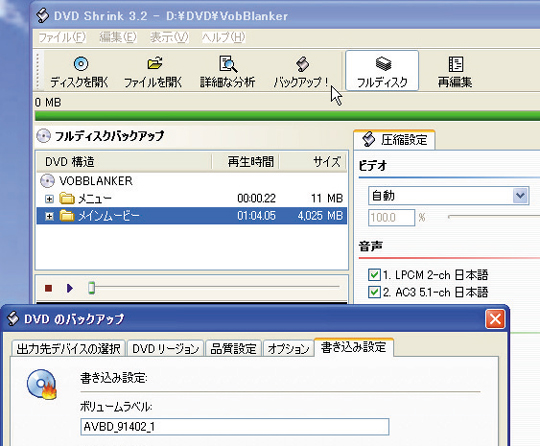Expand the メインムービー tree node

(49, 216)
